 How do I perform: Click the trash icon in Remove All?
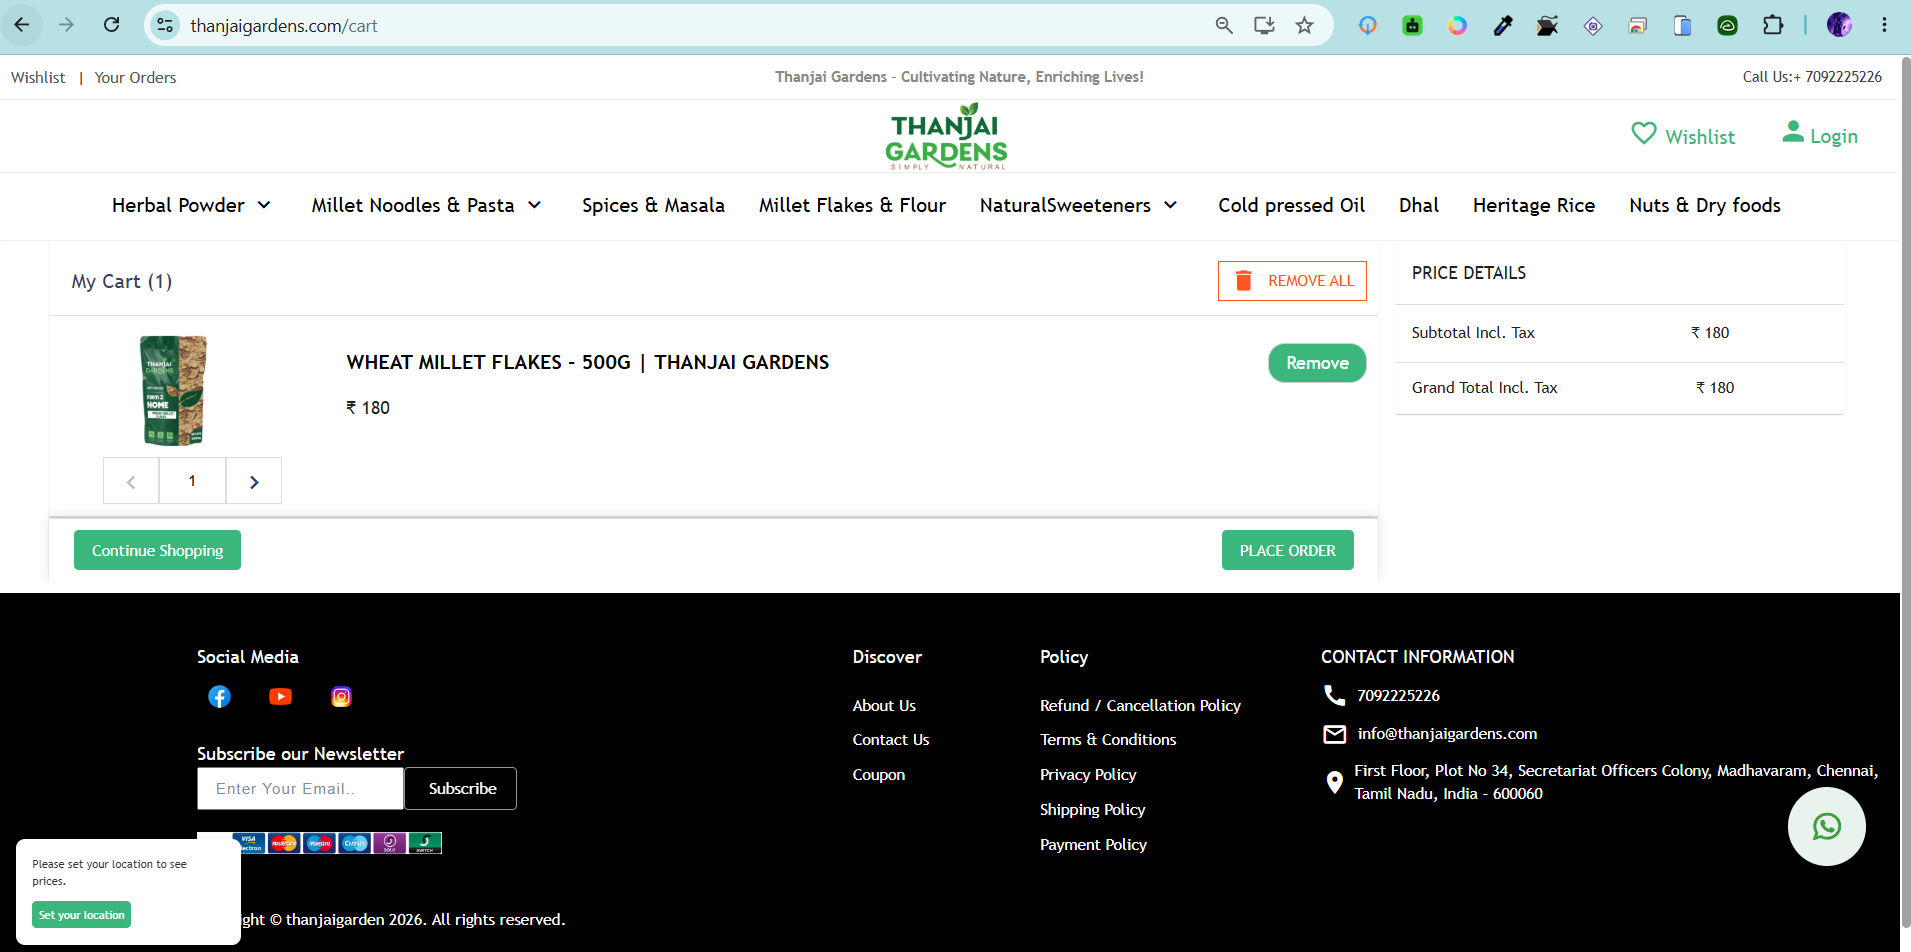click(x=1243, y=281)
